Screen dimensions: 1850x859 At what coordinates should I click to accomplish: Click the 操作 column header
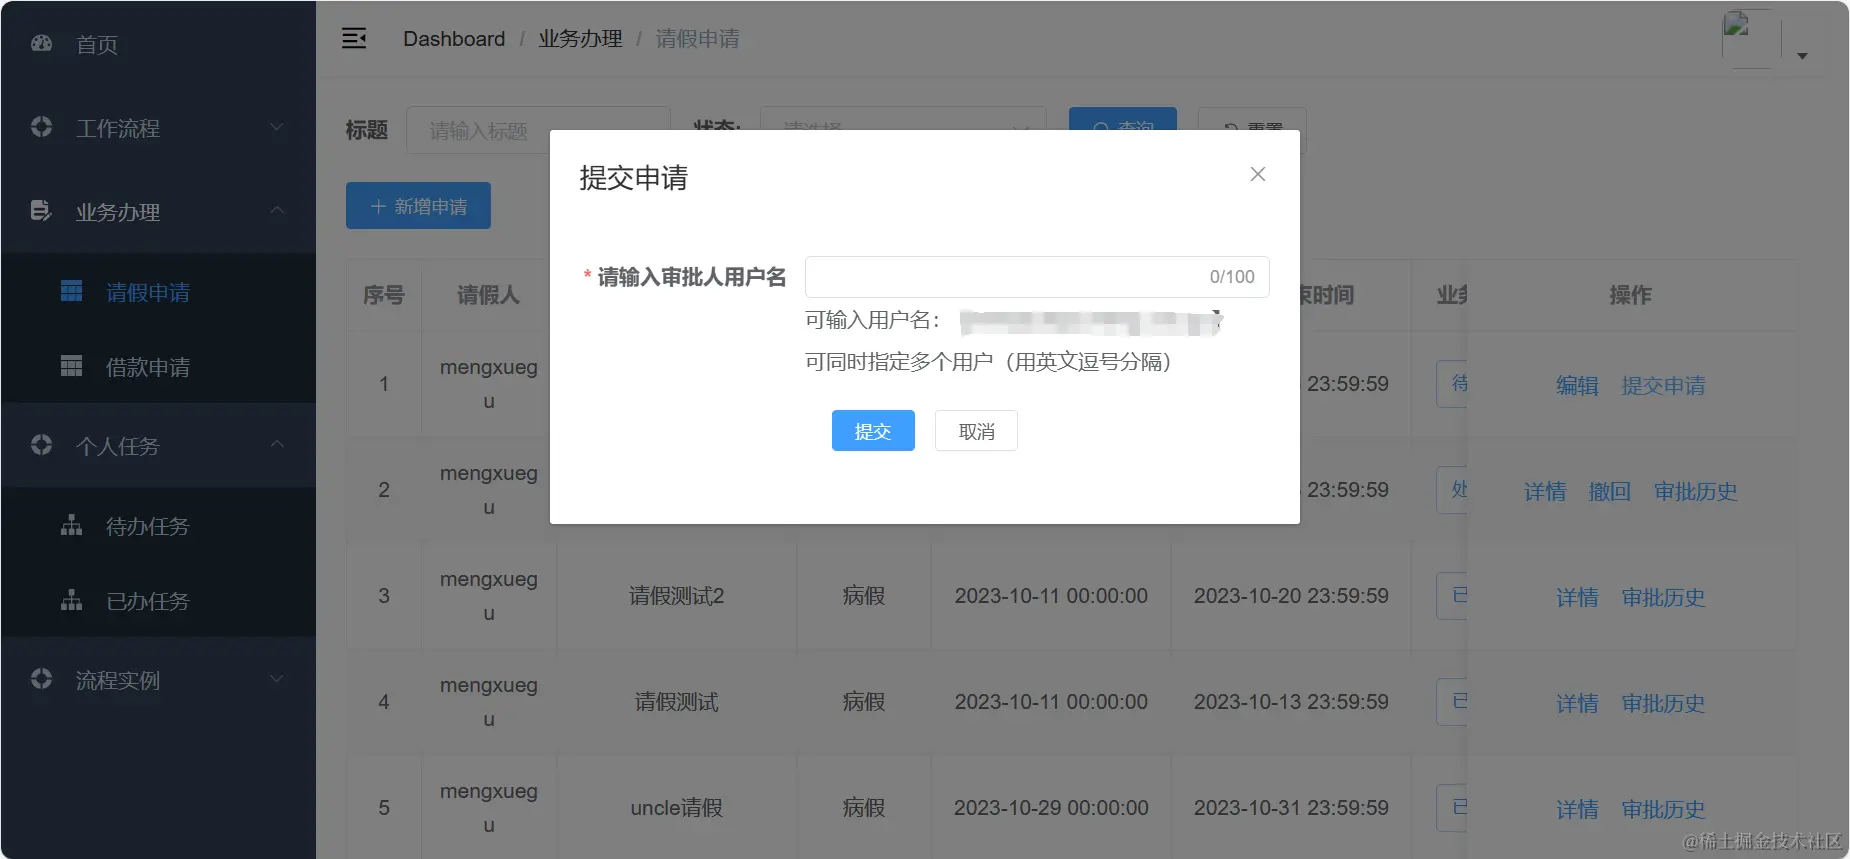1630,295
